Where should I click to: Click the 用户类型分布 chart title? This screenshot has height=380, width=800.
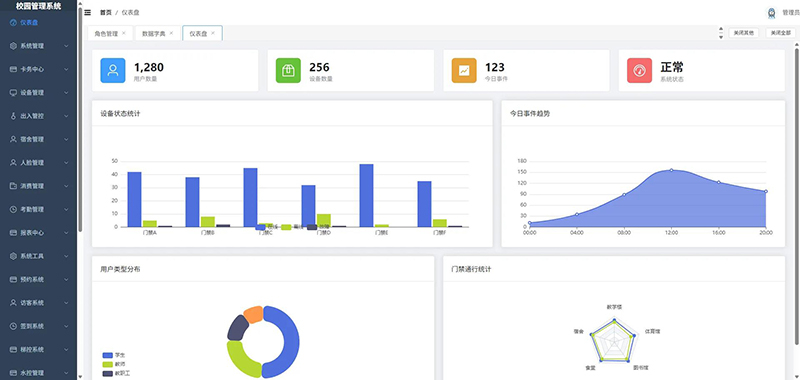click(120, 269)
